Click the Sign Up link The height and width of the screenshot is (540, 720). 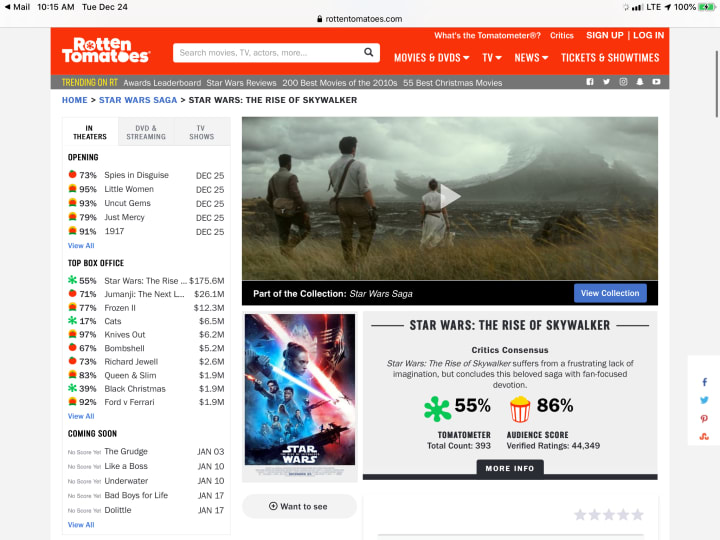click(604, 35)
